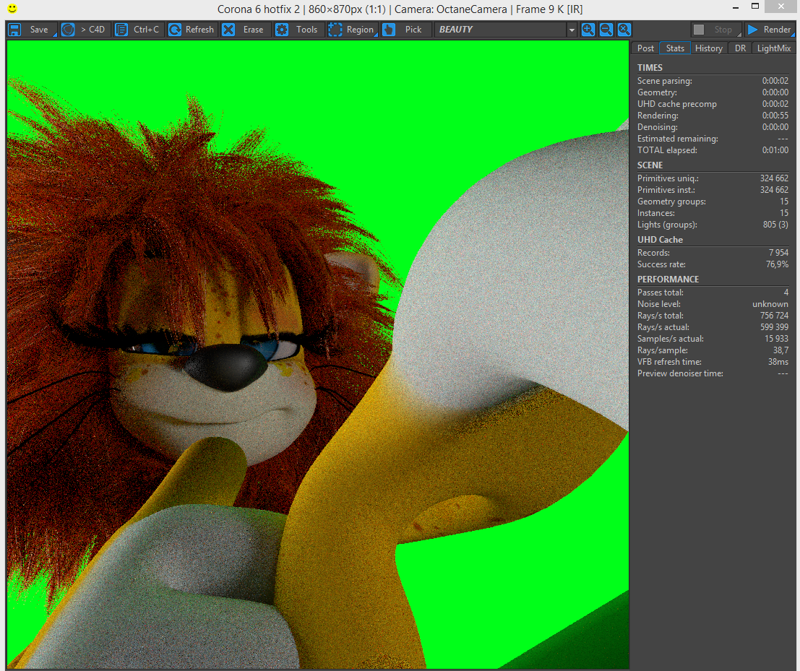
Task: Open the History tab
Action: coord(709,48)
